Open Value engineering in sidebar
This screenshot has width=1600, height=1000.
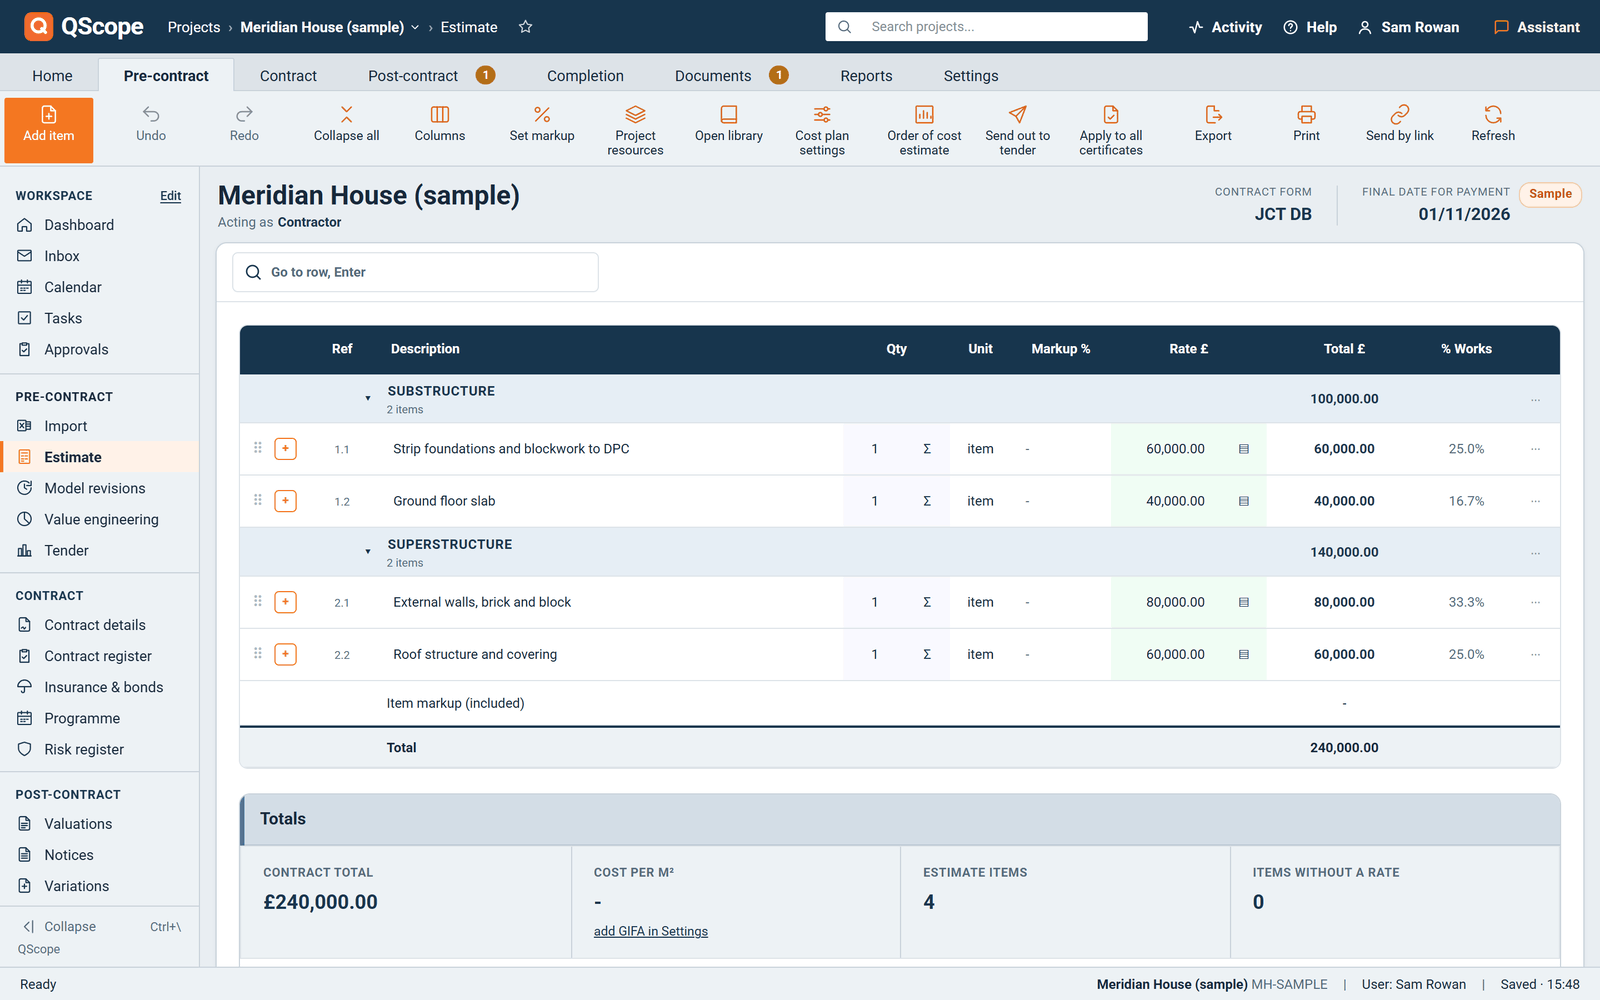point(100,519)
